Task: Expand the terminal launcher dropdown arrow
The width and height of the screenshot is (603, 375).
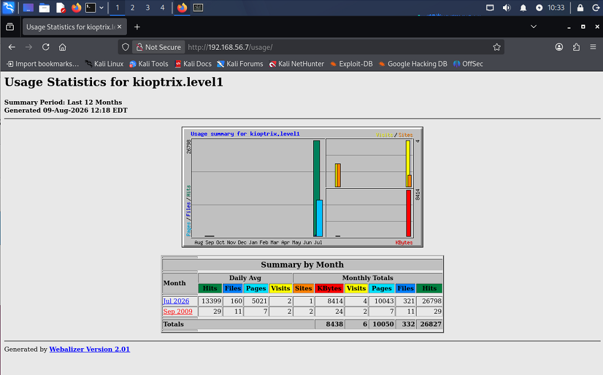Action: [101, 8]
